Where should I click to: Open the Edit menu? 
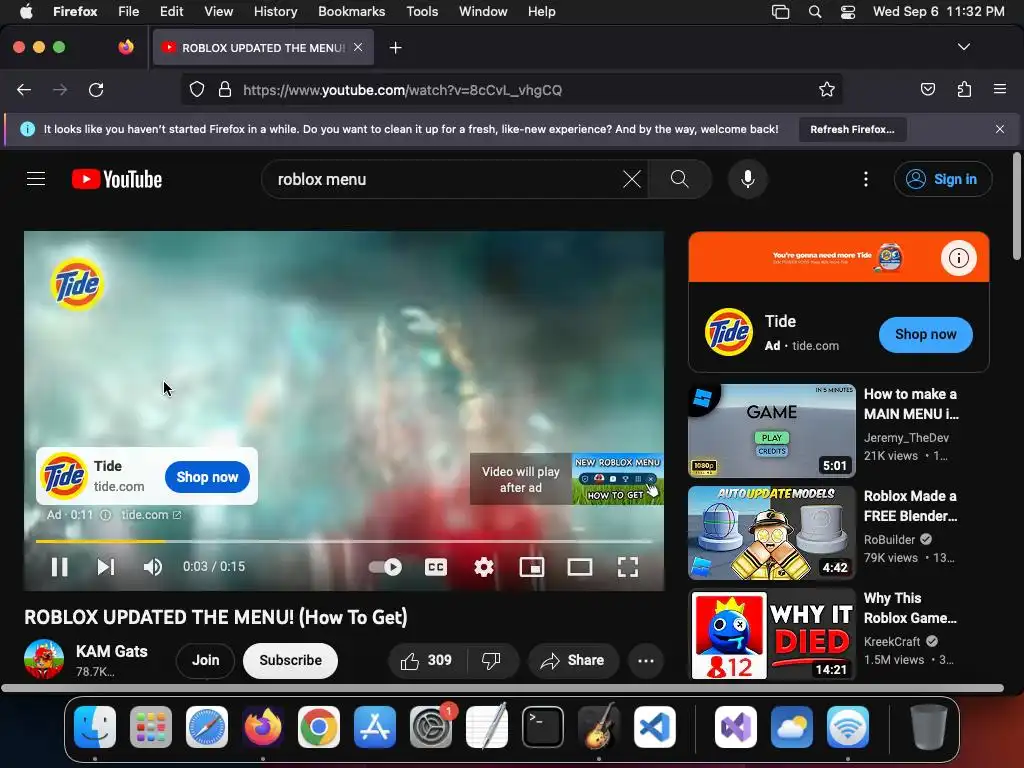point(171,11)
